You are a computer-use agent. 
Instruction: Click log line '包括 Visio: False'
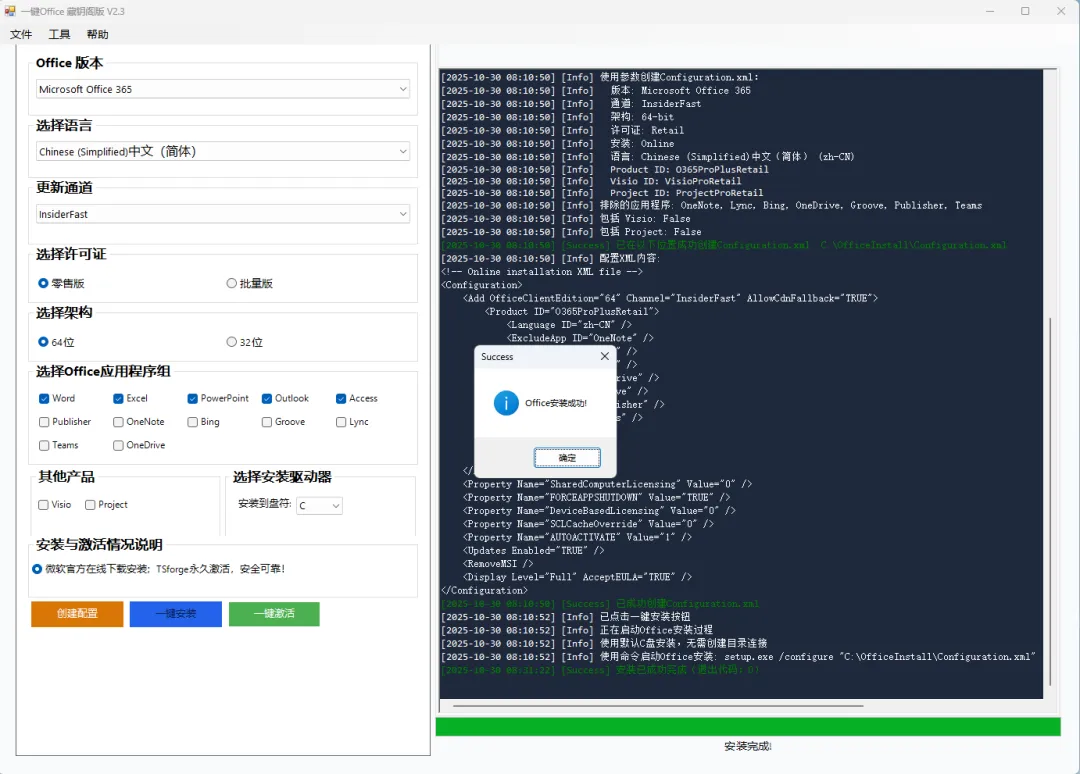pyautogui.click(x=565, y=219)
